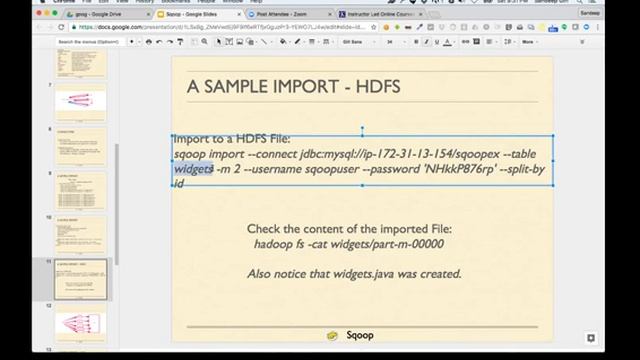
Task: Toggle italic formatting
Action: click(x=427, y=42)
